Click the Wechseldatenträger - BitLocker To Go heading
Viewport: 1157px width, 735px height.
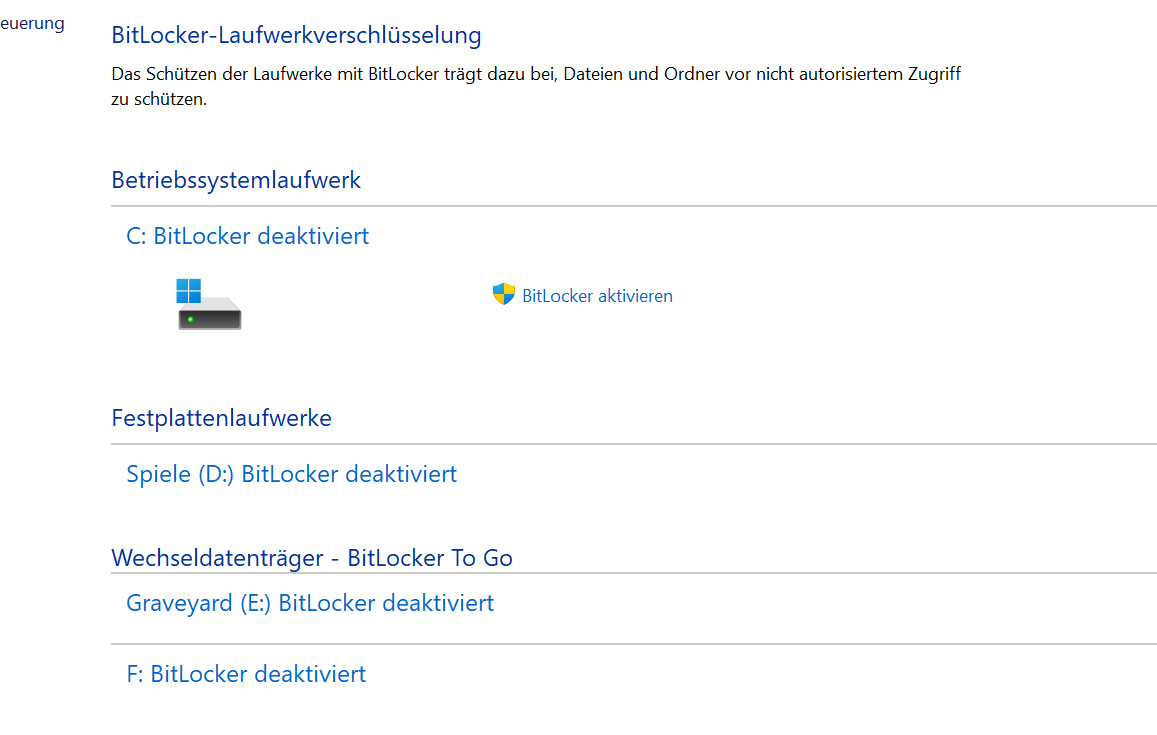point(312,558)
